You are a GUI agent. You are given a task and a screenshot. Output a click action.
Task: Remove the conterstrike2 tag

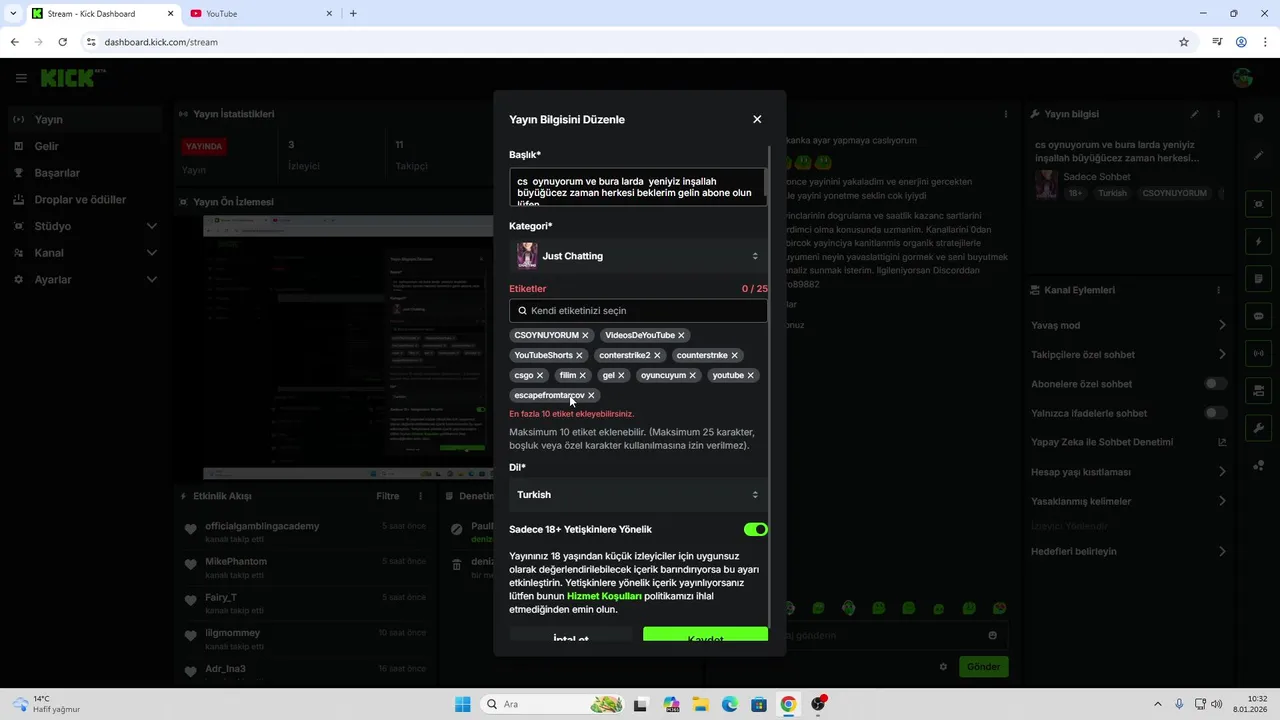pos(657,355)
